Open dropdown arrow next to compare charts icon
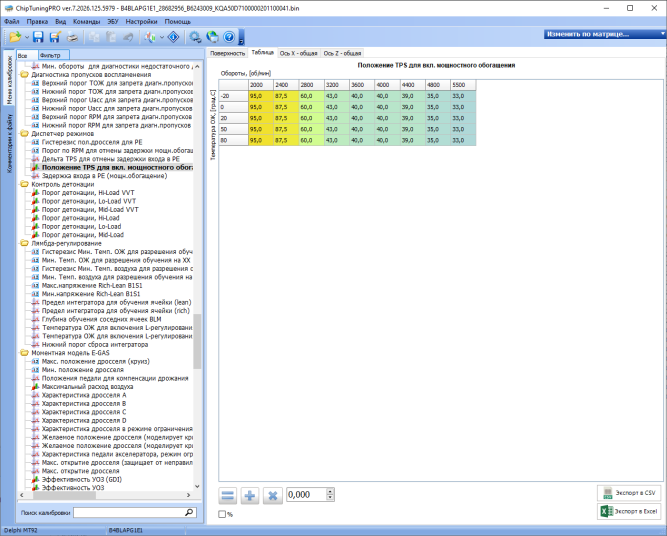The height and width of the screenshot is (536, 667). pyautogui.click(x=162, y=38)
